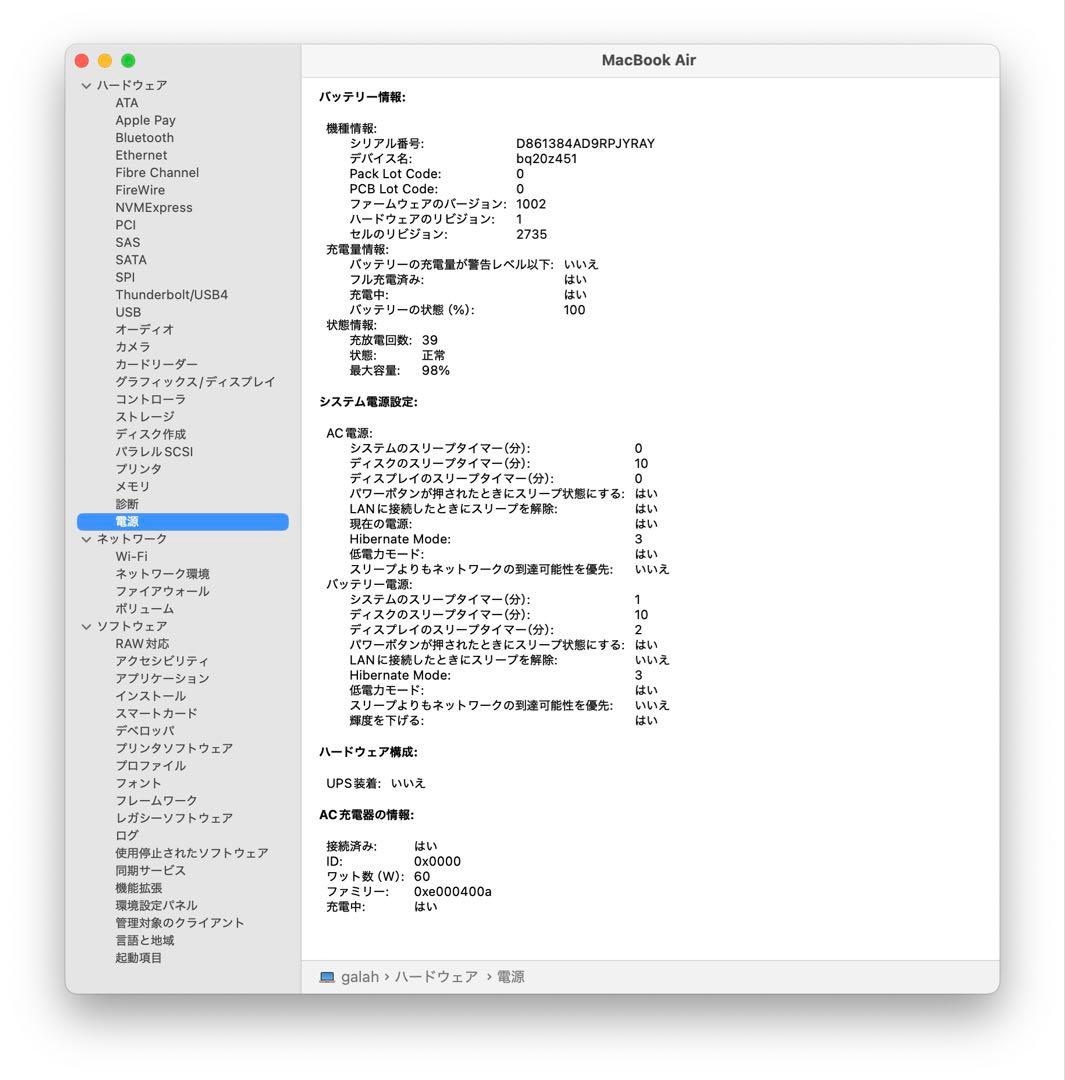Click the ファミリー value 0xe000400a
Viewport: 1065px width, 1080px height.
pyautogui.click(x=453, y=891)
